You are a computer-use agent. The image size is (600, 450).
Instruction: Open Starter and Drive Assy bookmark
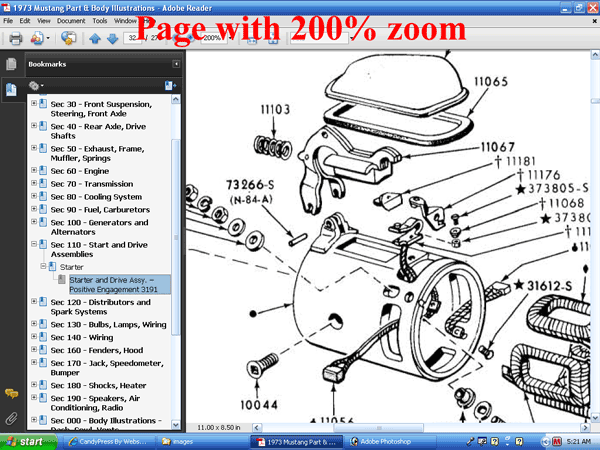(118, 284)
